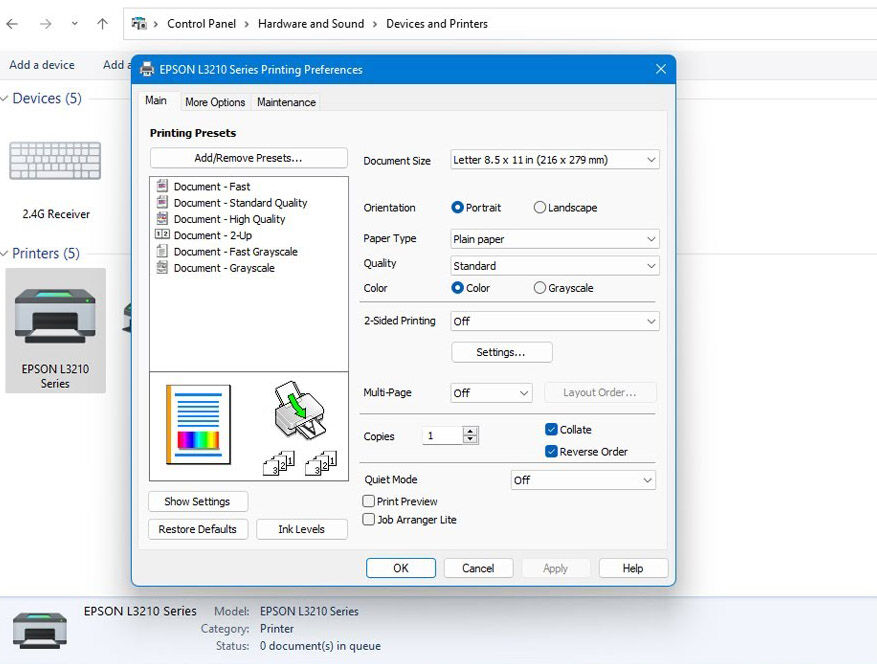Select Landscape orientation

coord(539,208)
